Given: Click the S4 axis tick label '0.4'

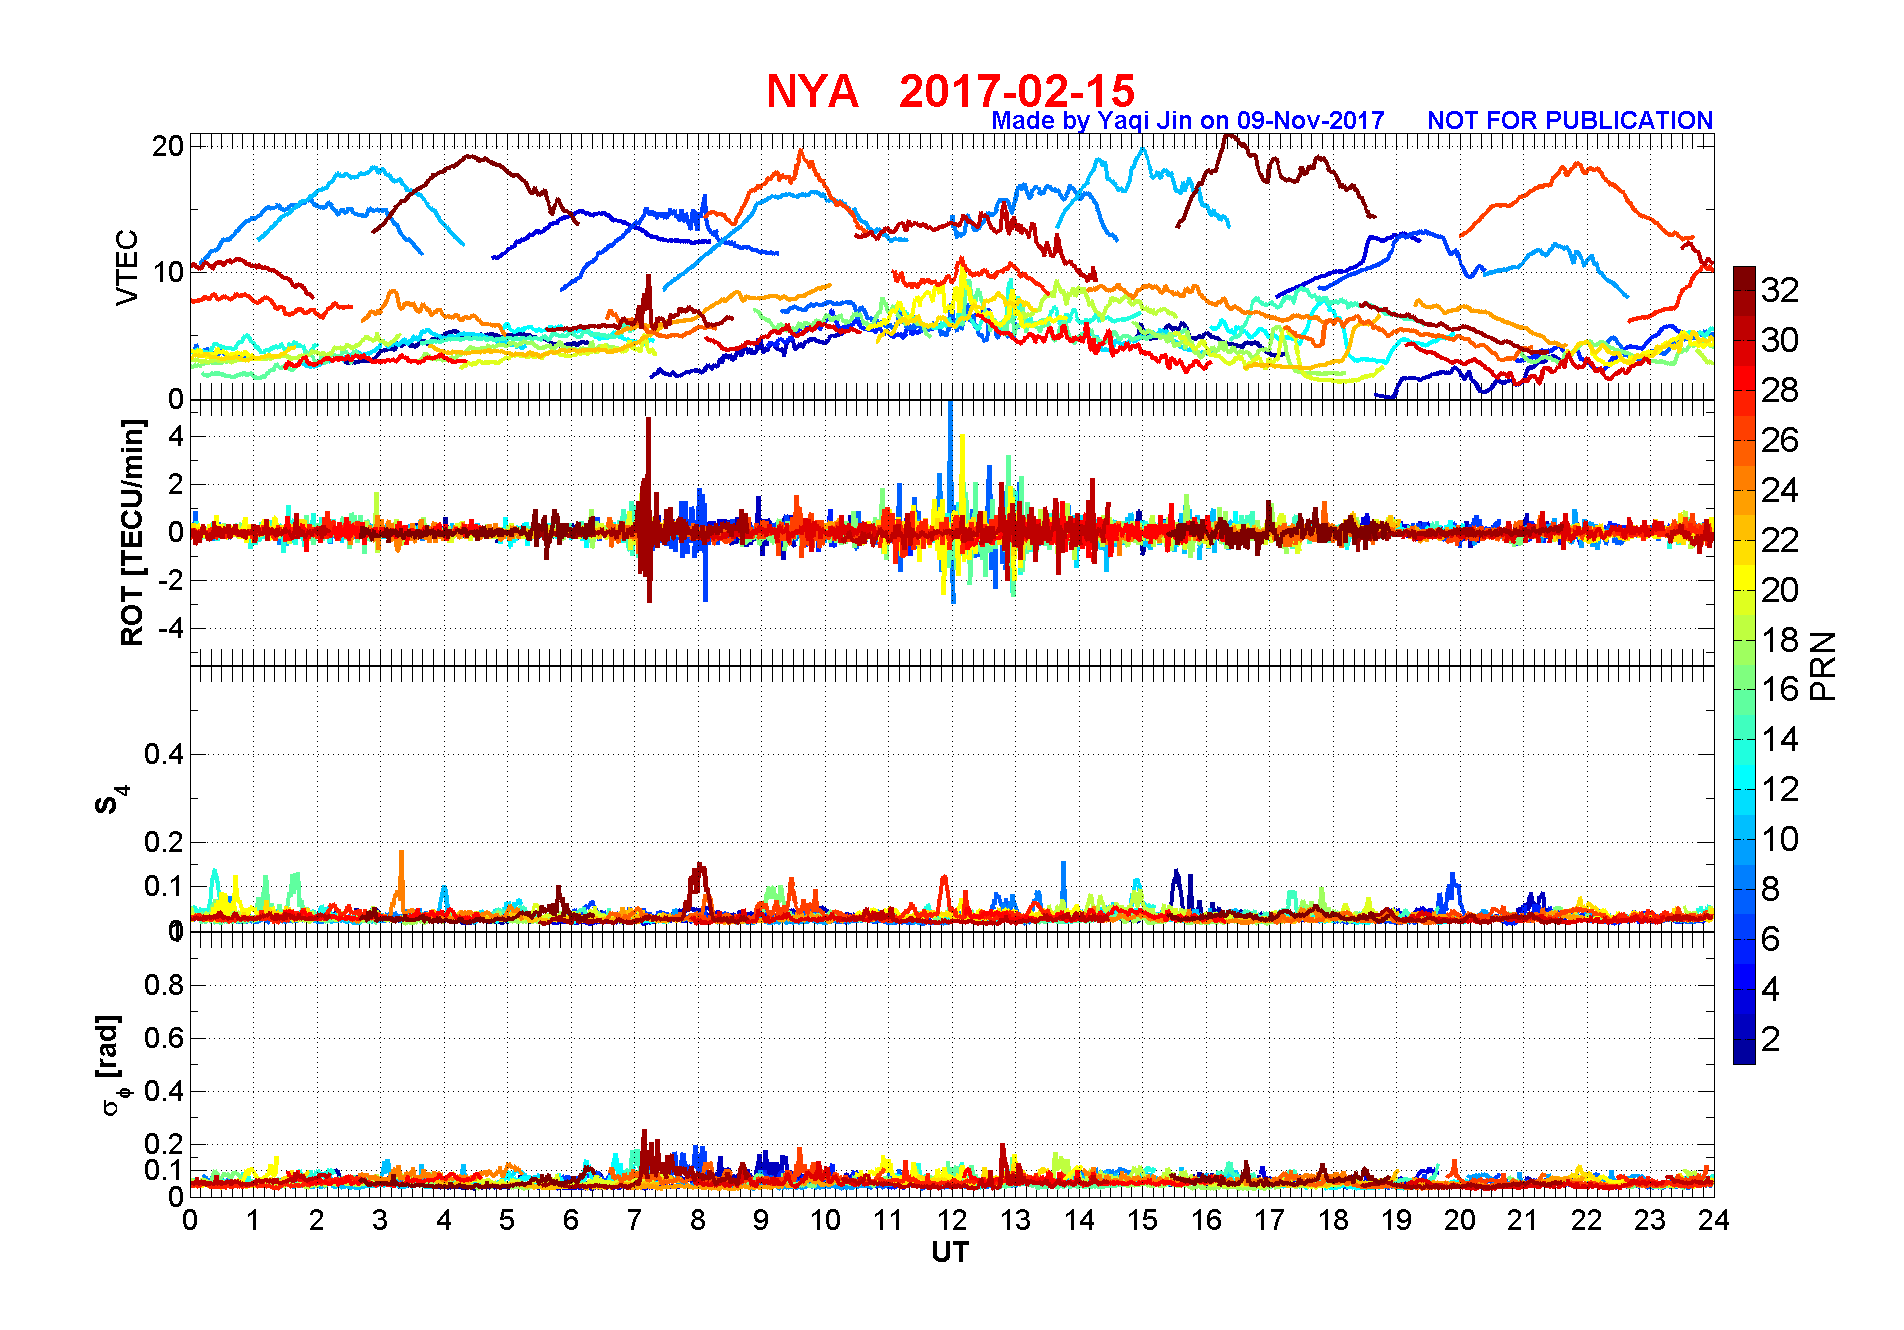Looking at the screenshot, I should tap(164, 754).
